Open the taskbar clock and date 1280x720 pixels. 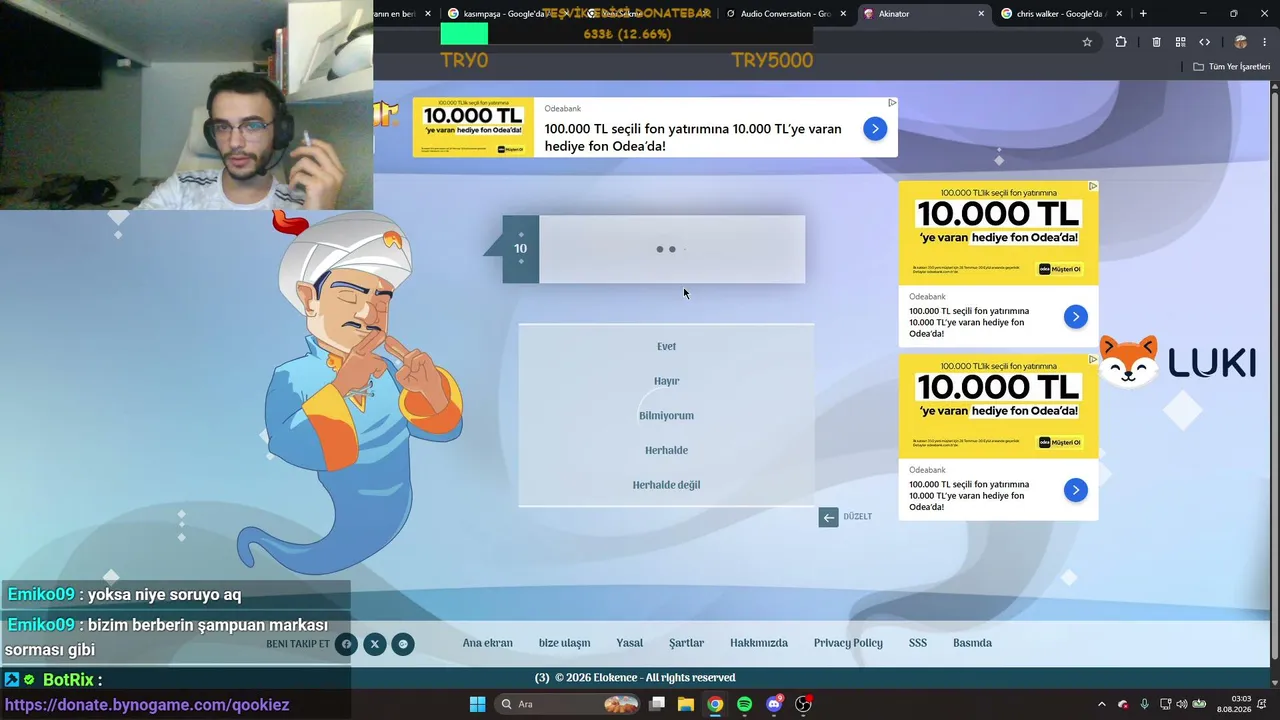coord(1233,704)
